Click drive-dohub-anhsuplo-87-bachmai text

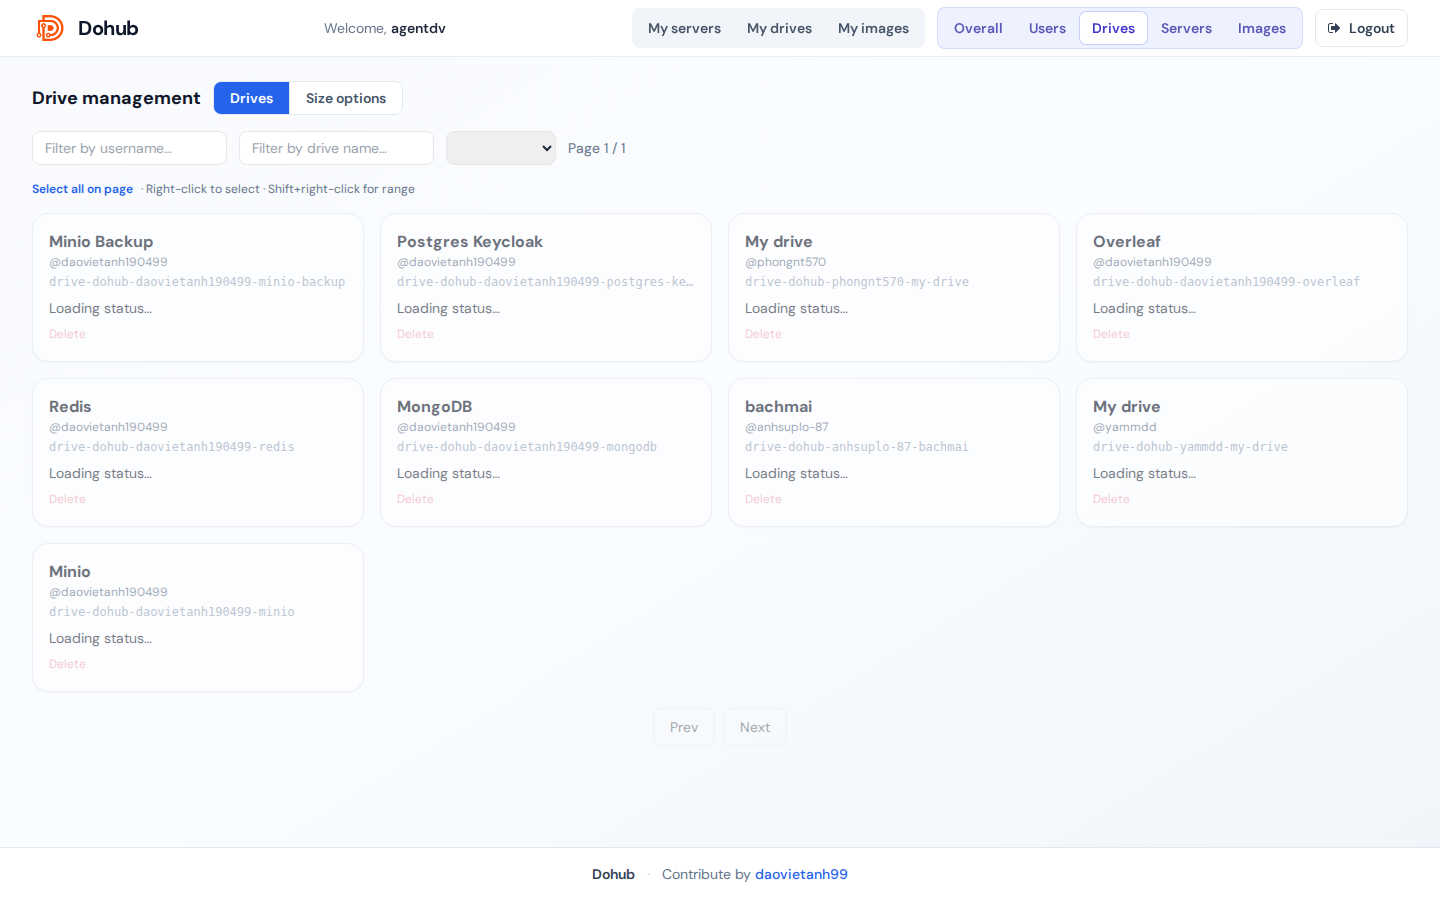(857, 447)
